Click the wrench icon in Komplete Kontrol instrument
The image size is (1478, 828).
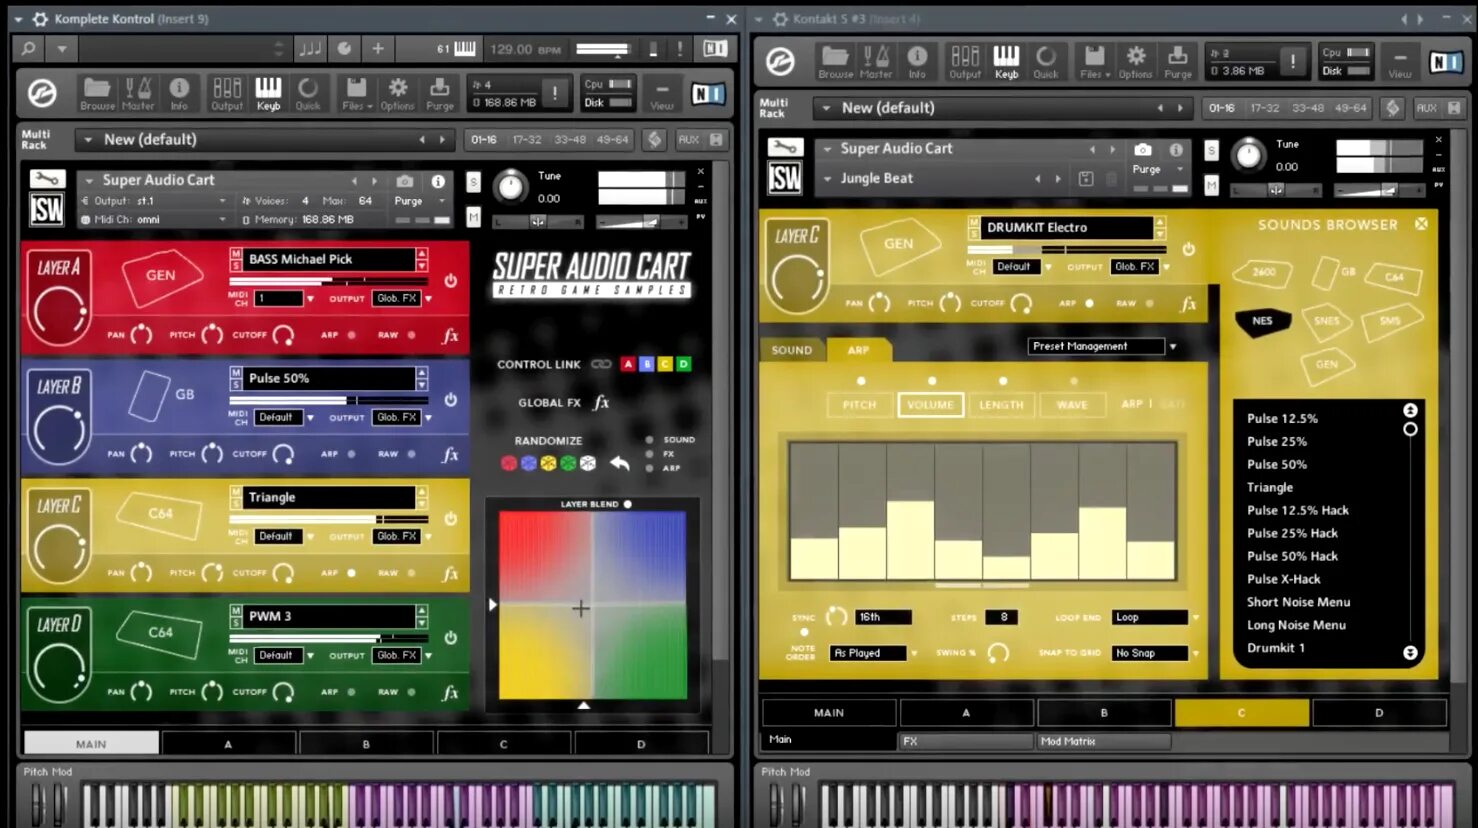click(46, 178)
